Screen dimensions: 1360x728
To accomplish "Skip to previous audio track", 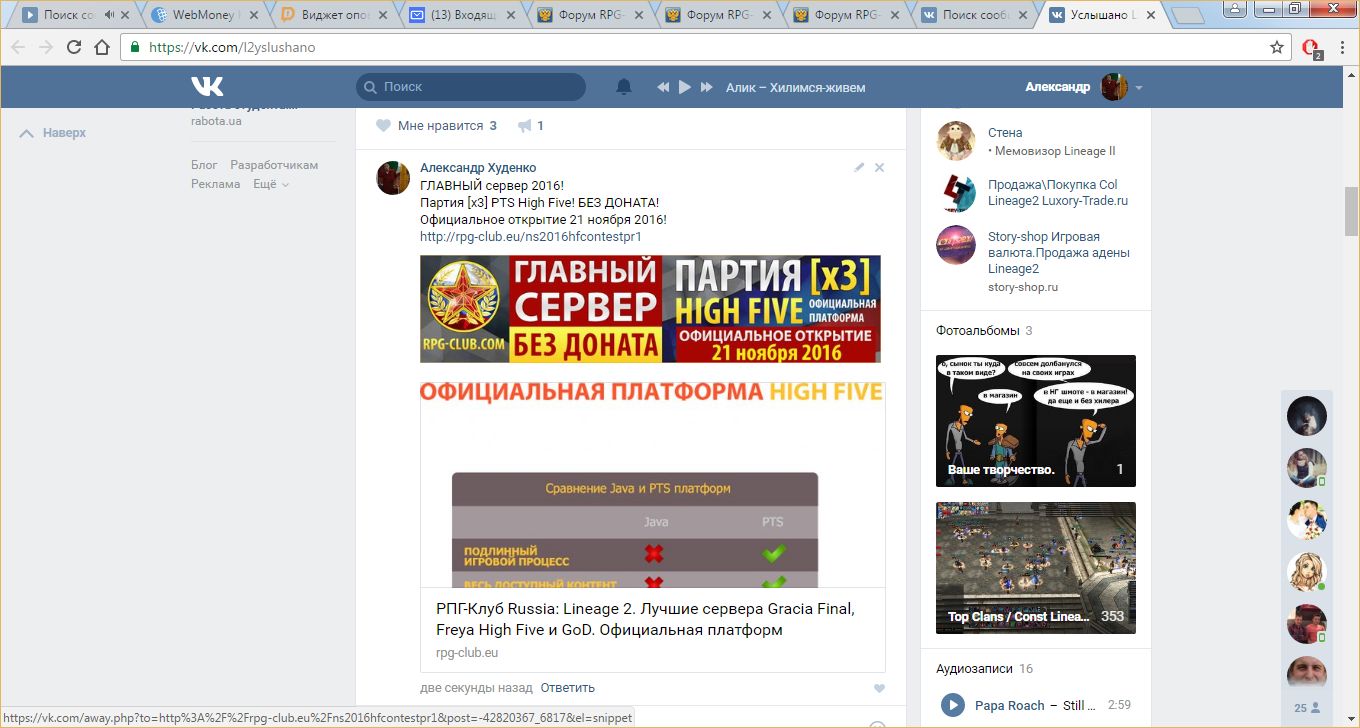I will [x=662, y=87].
